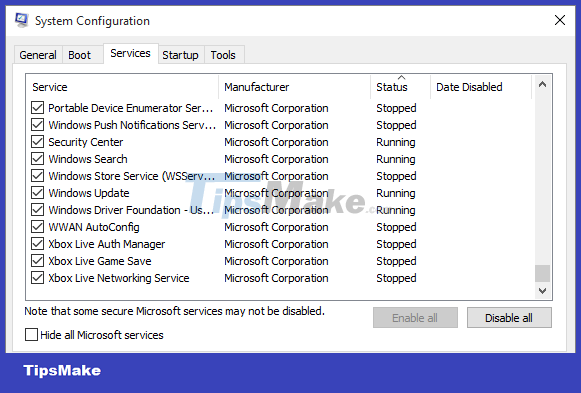Click the services list scrollbar thumb
Image resolution: width=581 pixels, height=393 pixels.
[542, 273]
